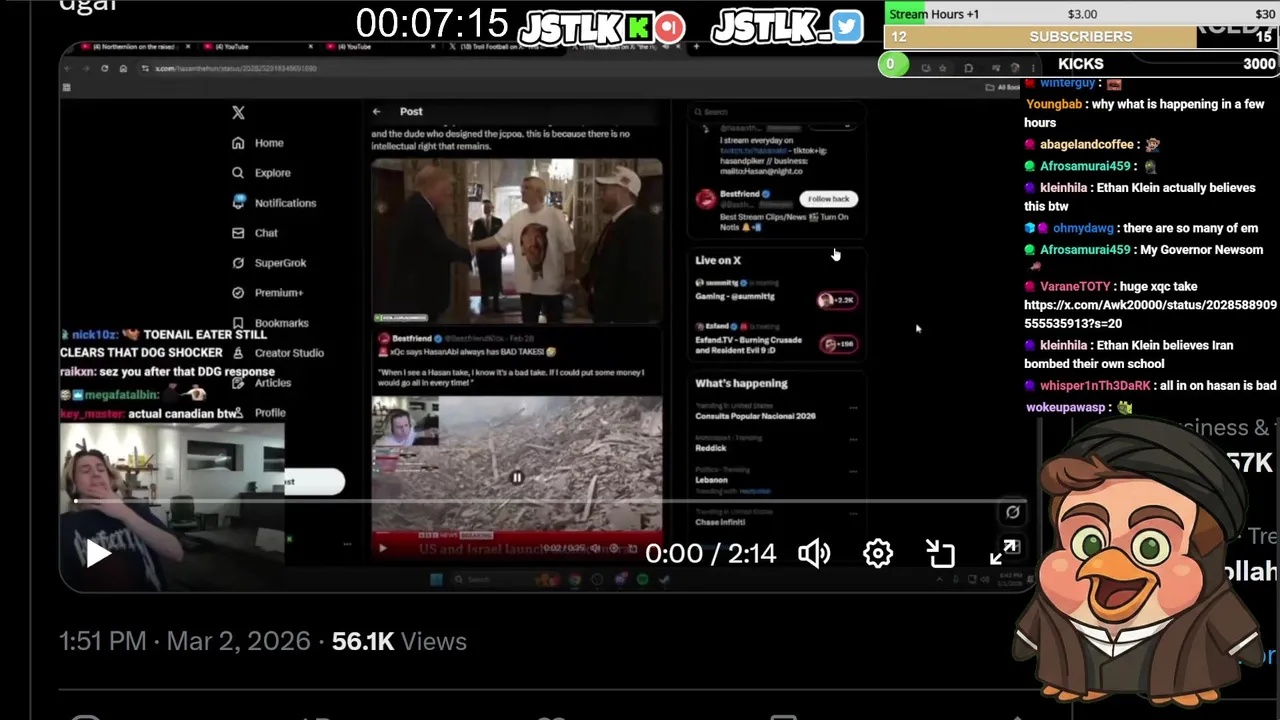Click the X search field
The width and height of the screenshot is (1280, 720).
pyautogui.click(x=775, y=112)
